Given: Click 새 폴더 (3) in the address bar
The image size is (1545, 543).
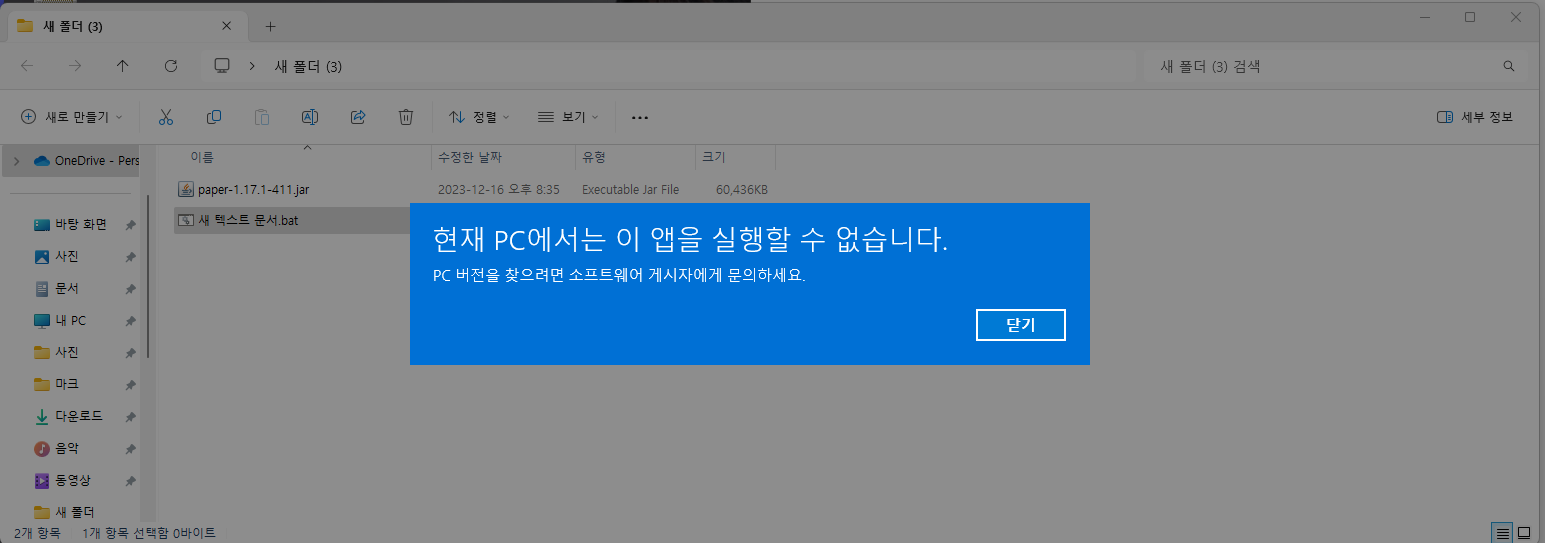Looking at the screenshot, I should 308,66.
